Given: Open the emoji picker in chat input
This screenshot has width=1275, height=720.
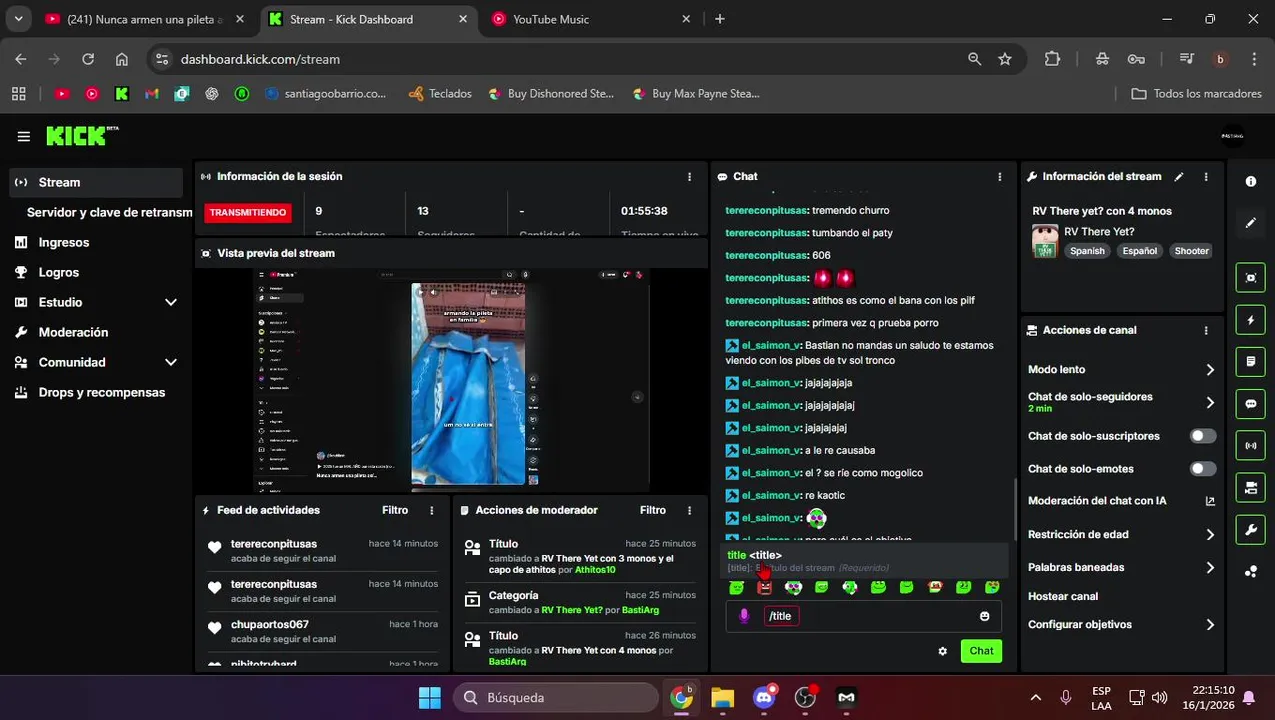Looking at the screenshot, I should 985,616.
